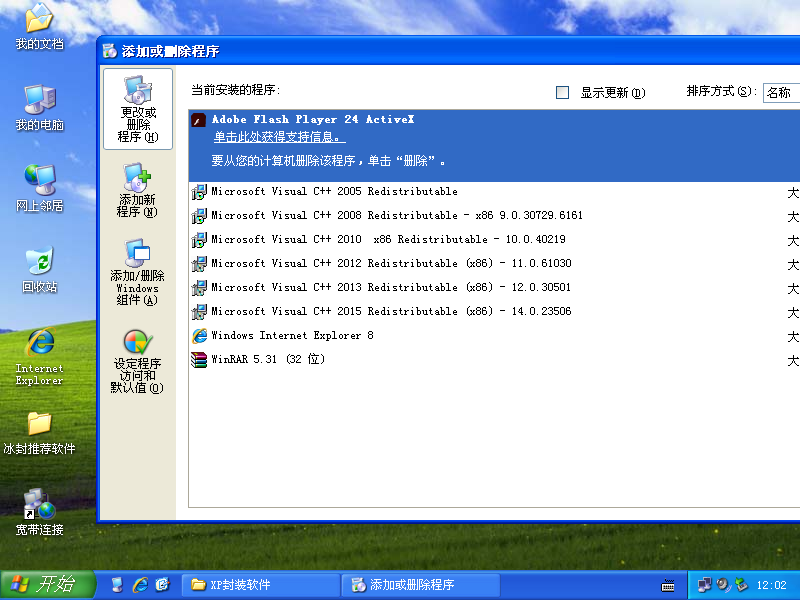Click the WinRAR 5.31 program icon
Image resolution: width=800 pixels, height=600 pixels.
(x=199, y=360)
